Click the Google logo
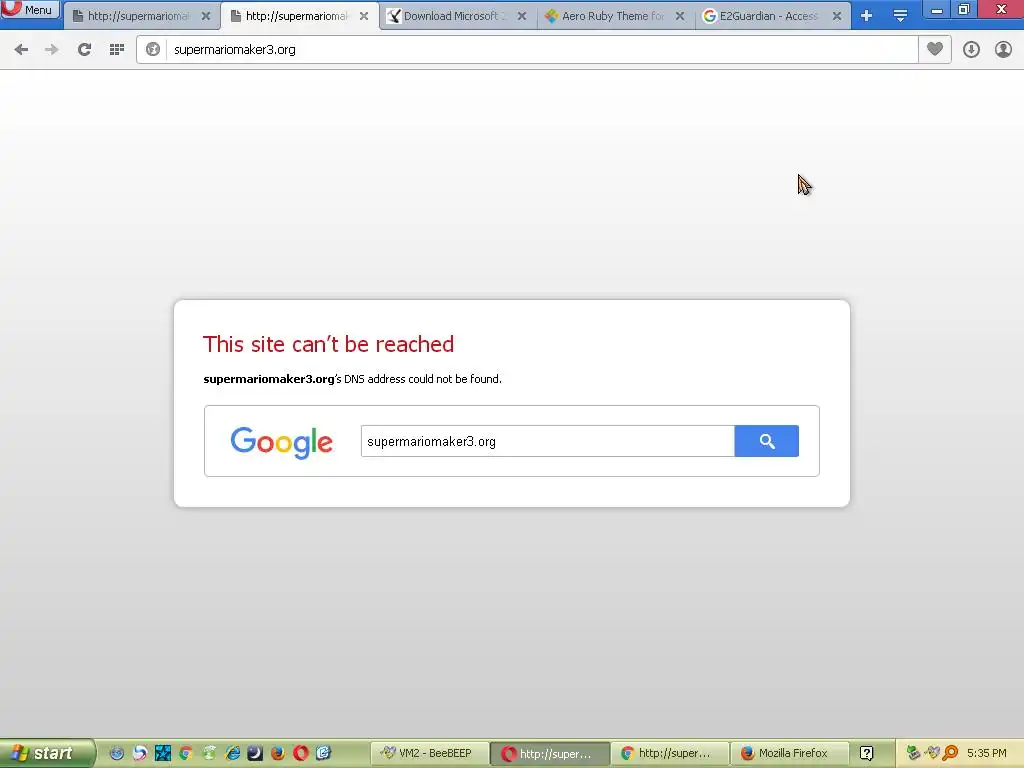1024x768 pixels. pyautogui.click(x=281, y=443)
